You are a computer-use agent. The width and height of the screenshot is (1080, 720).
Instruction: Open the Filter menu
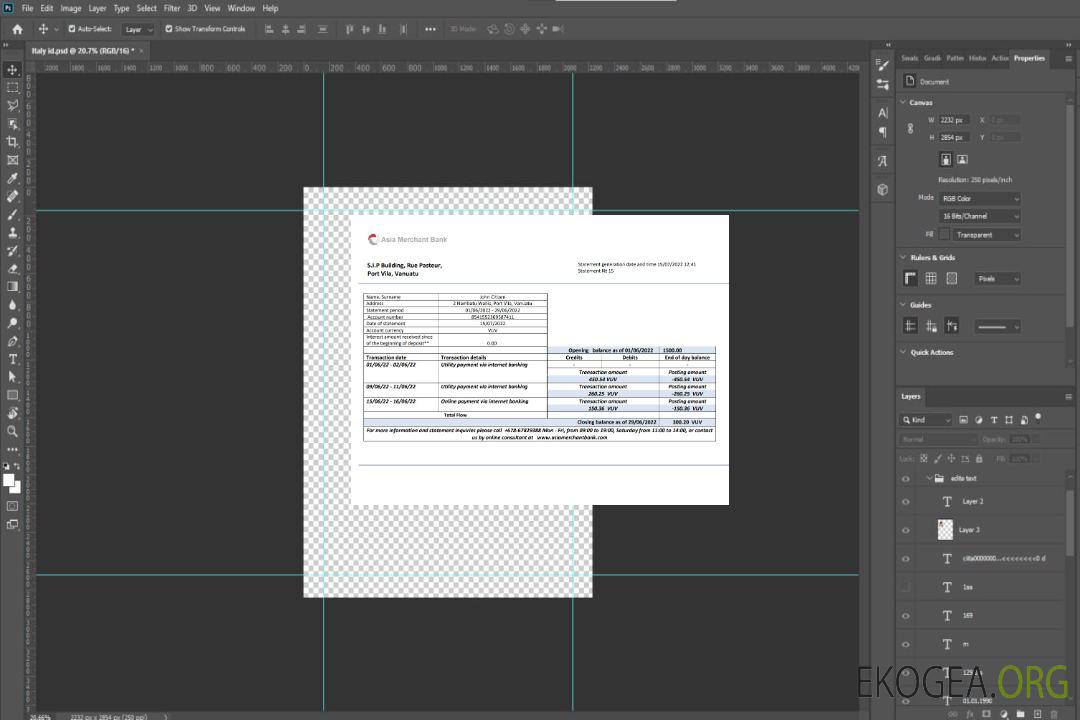click(x=172, y=8)
